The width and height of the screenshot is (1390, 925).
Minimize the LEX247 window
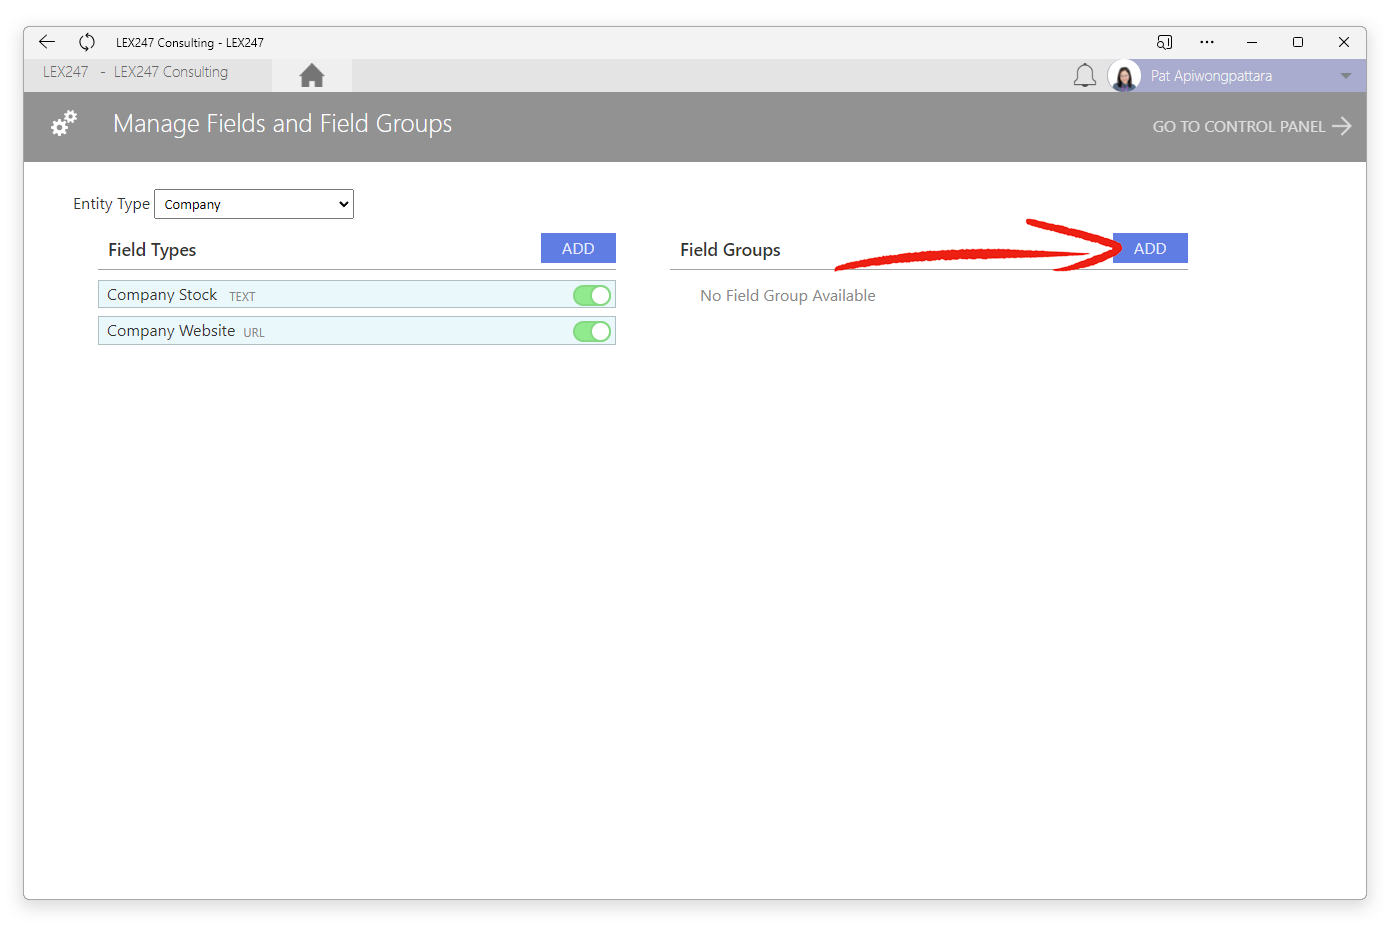pyautogui.click(x=1252, y=42)
